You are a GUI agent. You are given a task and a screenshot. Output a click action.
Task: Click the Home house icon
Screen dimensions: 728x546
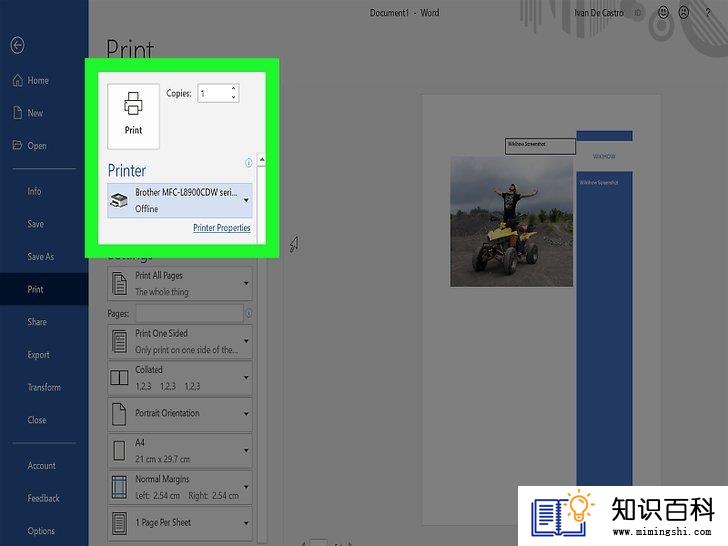tap(17, 80)
